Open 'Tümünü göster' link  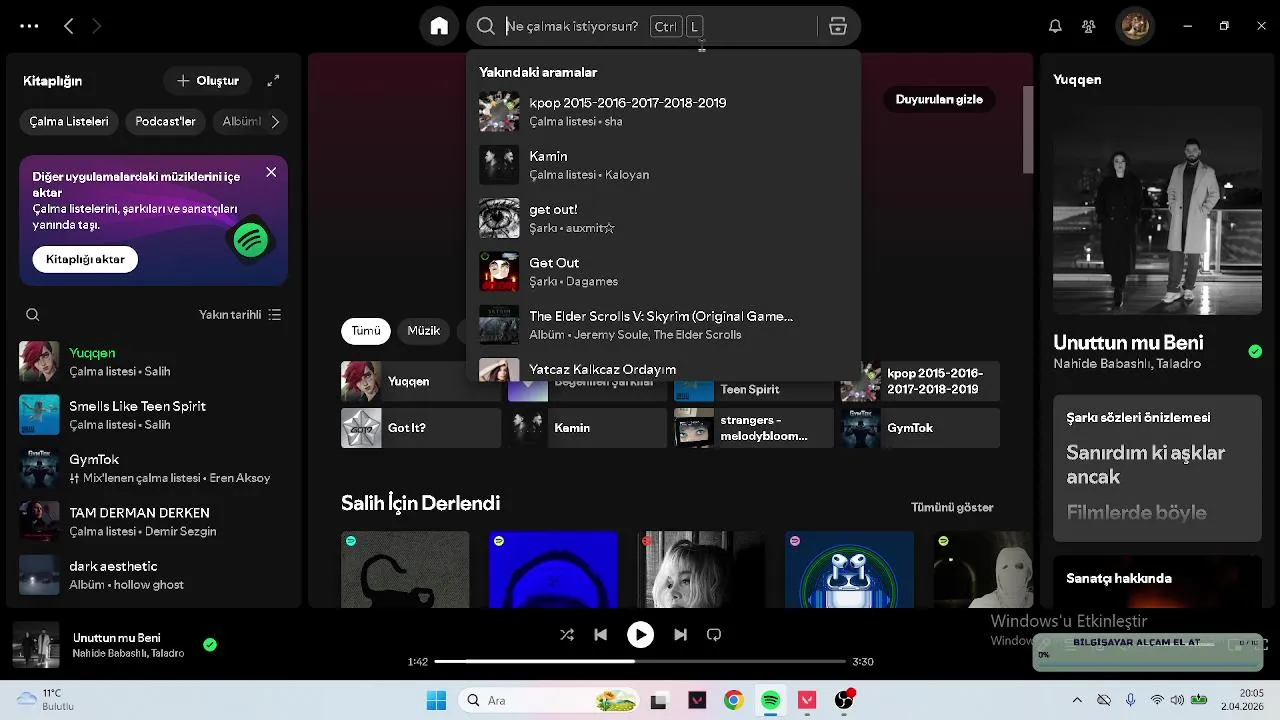click(952, 507)
